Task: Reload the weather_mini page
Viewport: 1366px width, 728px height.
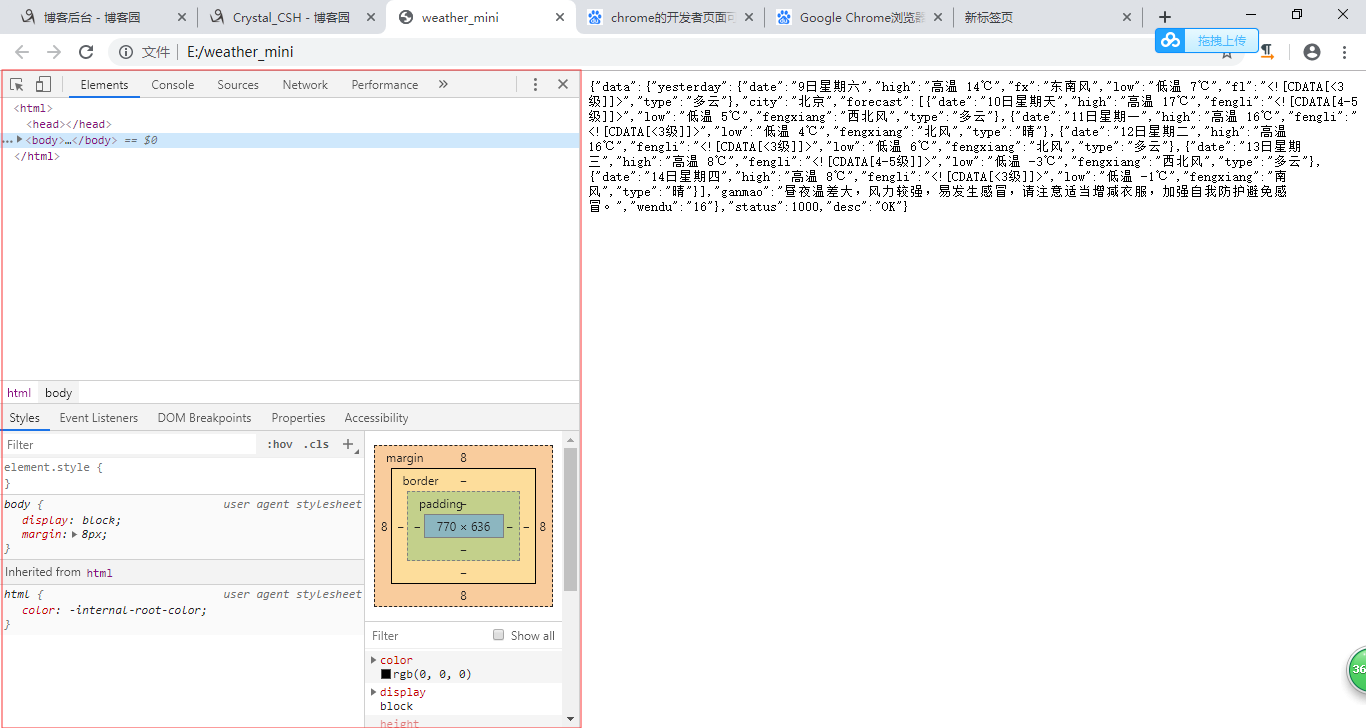Action: tap(86, 52)
